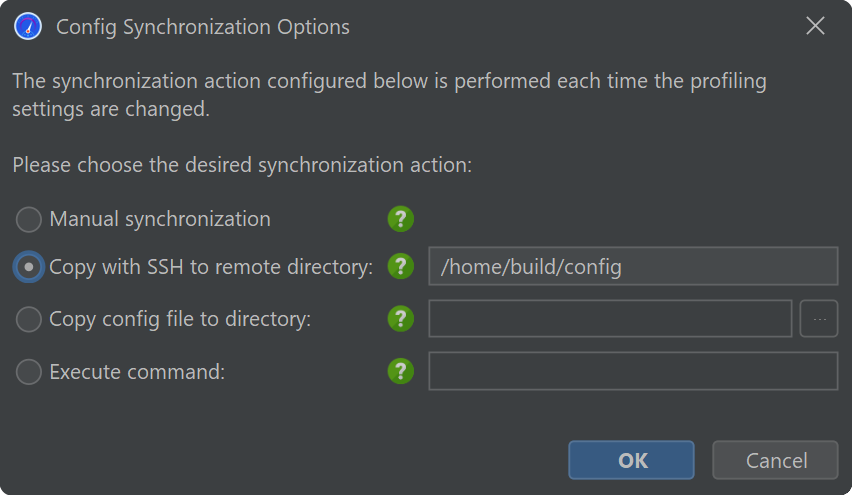Browse for directory with the ellipsis button
The image size is (852, 495).
tap(819, 318)
